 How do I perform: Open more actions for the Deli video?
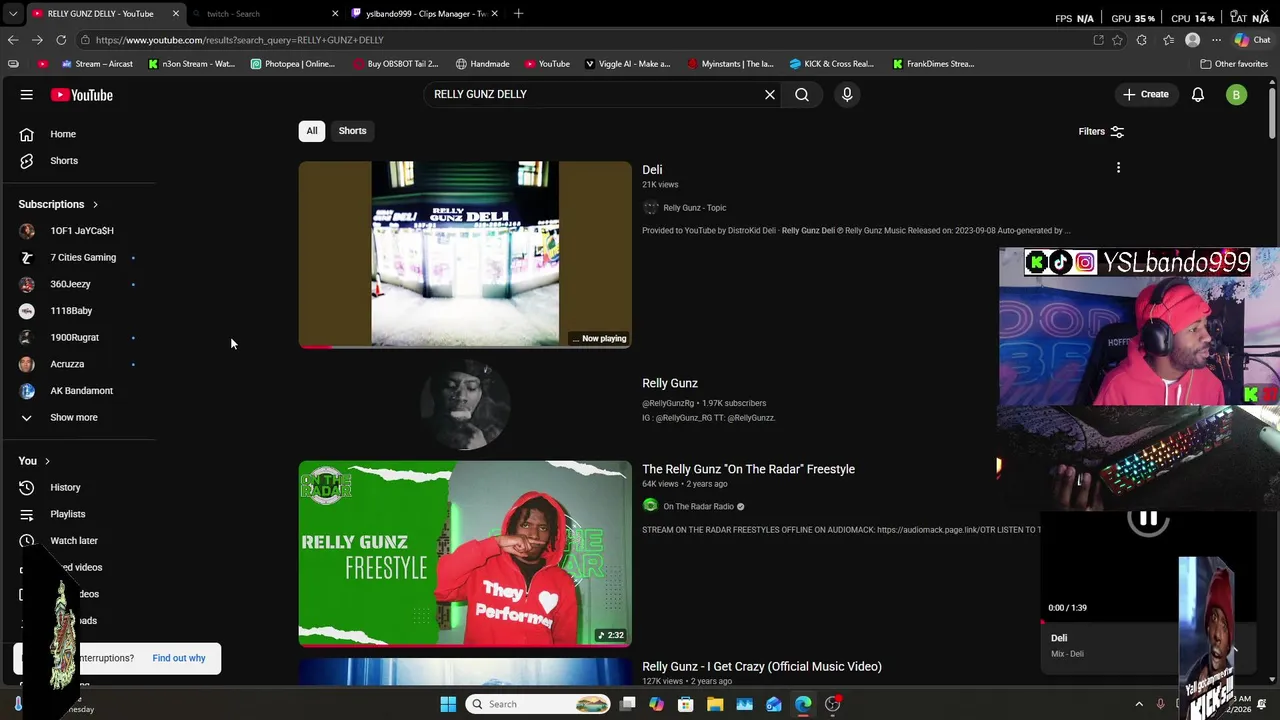coord(1118,168)
